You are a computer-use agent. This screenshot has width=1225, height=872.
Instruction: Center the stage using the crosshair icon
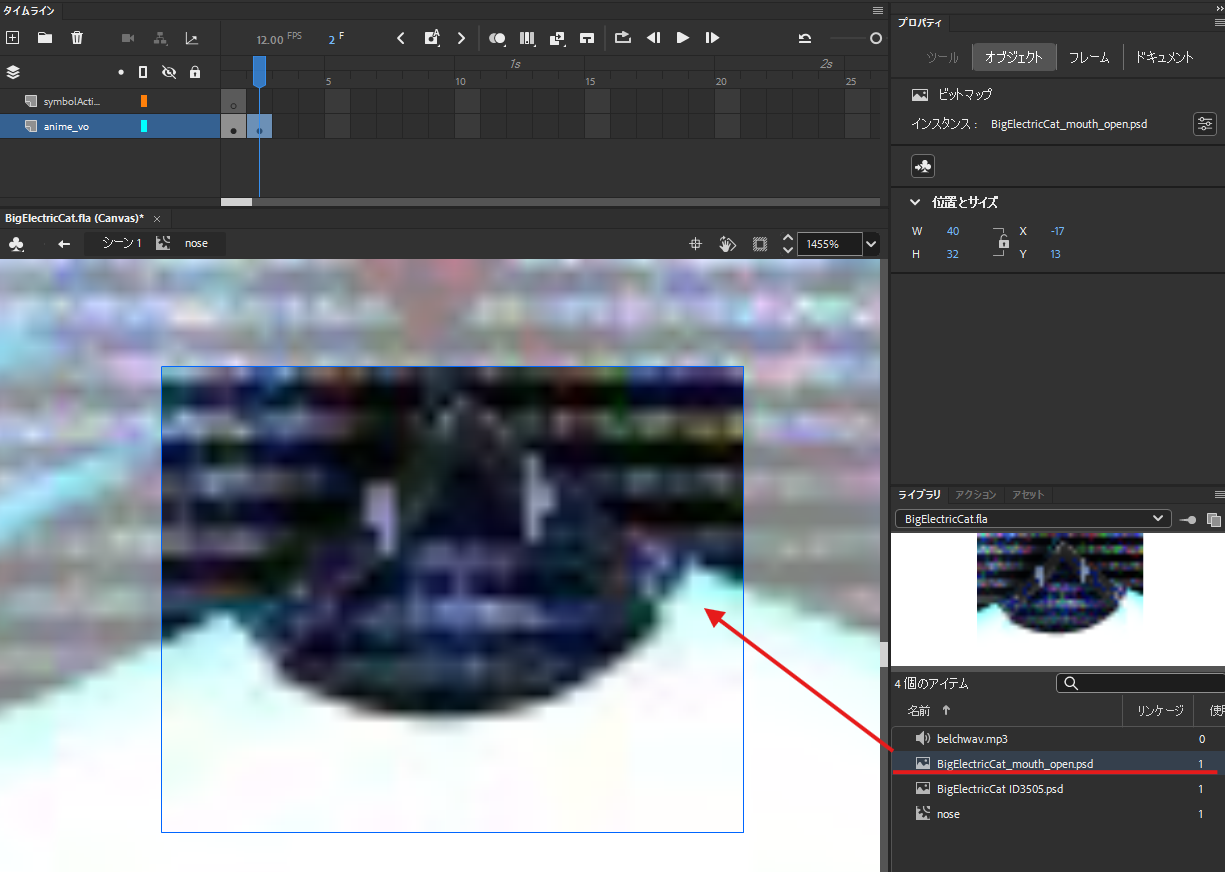pos(695,244)
